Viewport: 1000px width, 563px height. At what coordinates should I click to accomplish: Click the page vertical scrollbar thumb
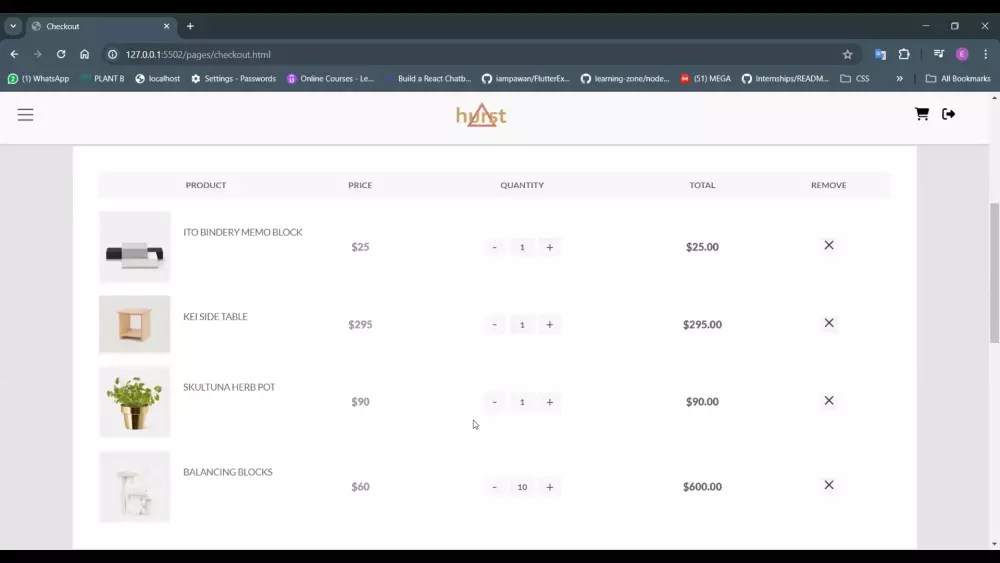point(994,274)
